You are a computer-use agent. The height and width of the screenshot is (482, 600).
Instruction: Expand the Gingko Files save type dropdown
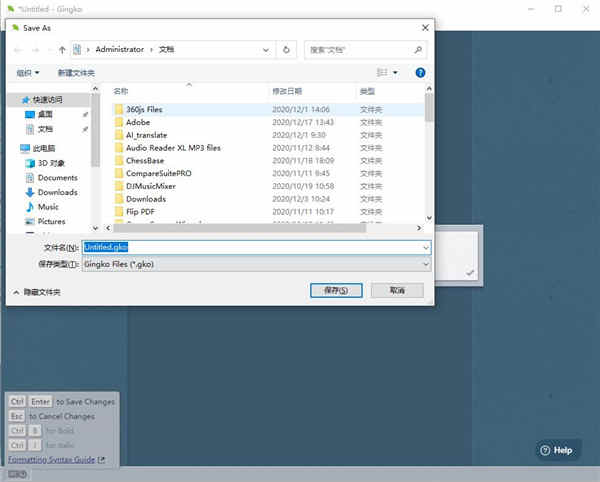pos(256,264)
